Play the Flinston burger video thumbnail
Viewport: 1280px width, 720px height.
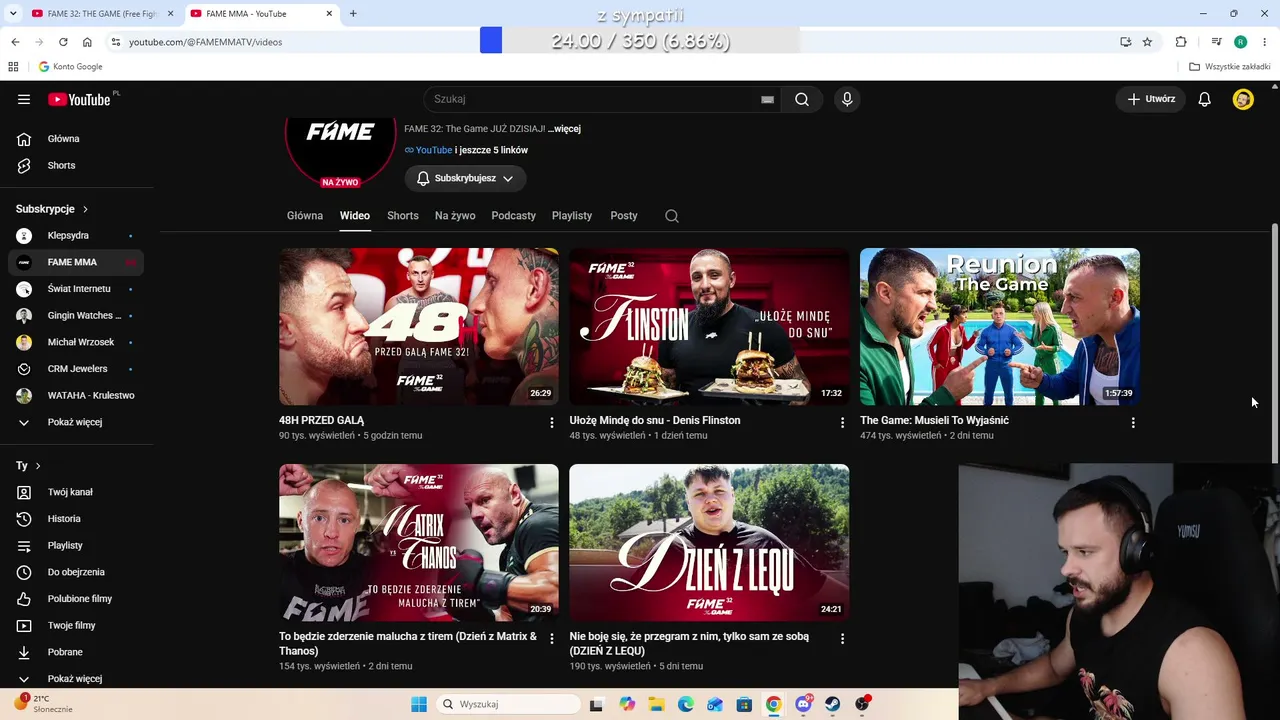(709, 327)
